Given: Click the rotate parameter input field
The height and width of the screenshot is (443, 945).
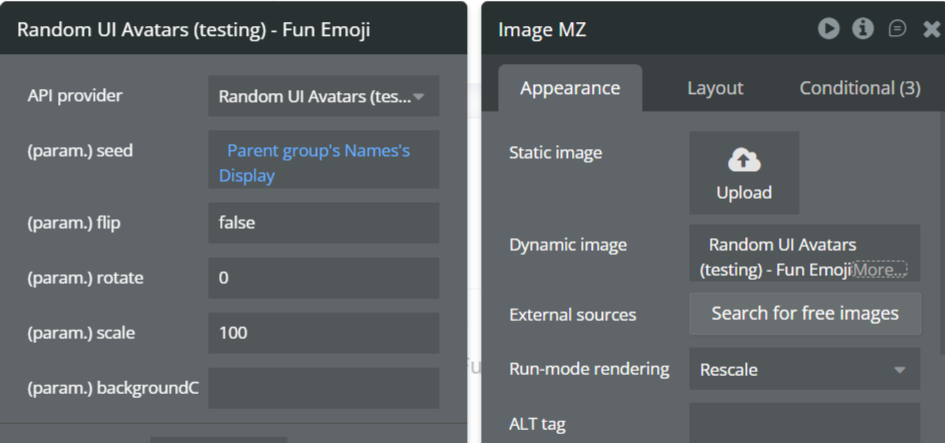Looking at the screenshot, I should click(x=323, y=278).
